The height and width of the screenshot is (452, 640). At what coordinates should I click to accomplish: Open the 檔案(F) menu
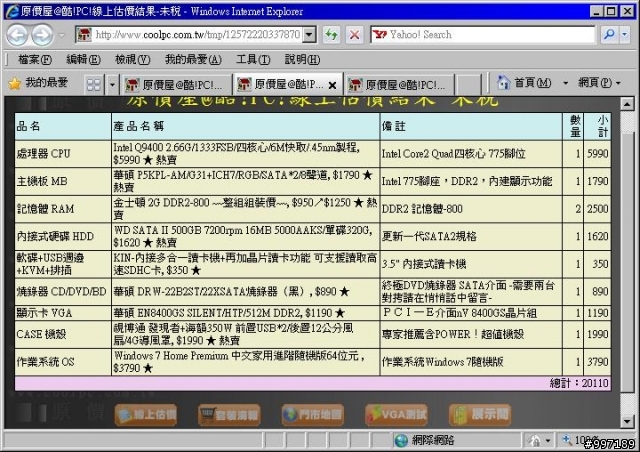[x=35, y=60]
